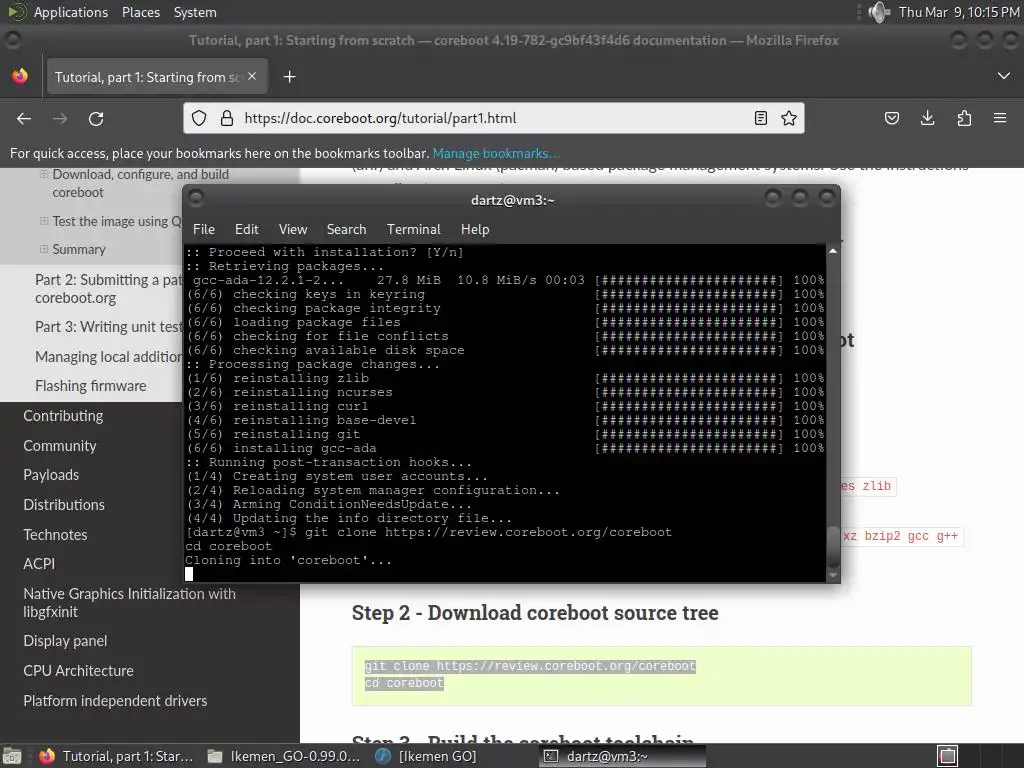Open the Terminal menu in terminal window
The width and height of the screenshot is (1024, 768).
coord(413,229)
